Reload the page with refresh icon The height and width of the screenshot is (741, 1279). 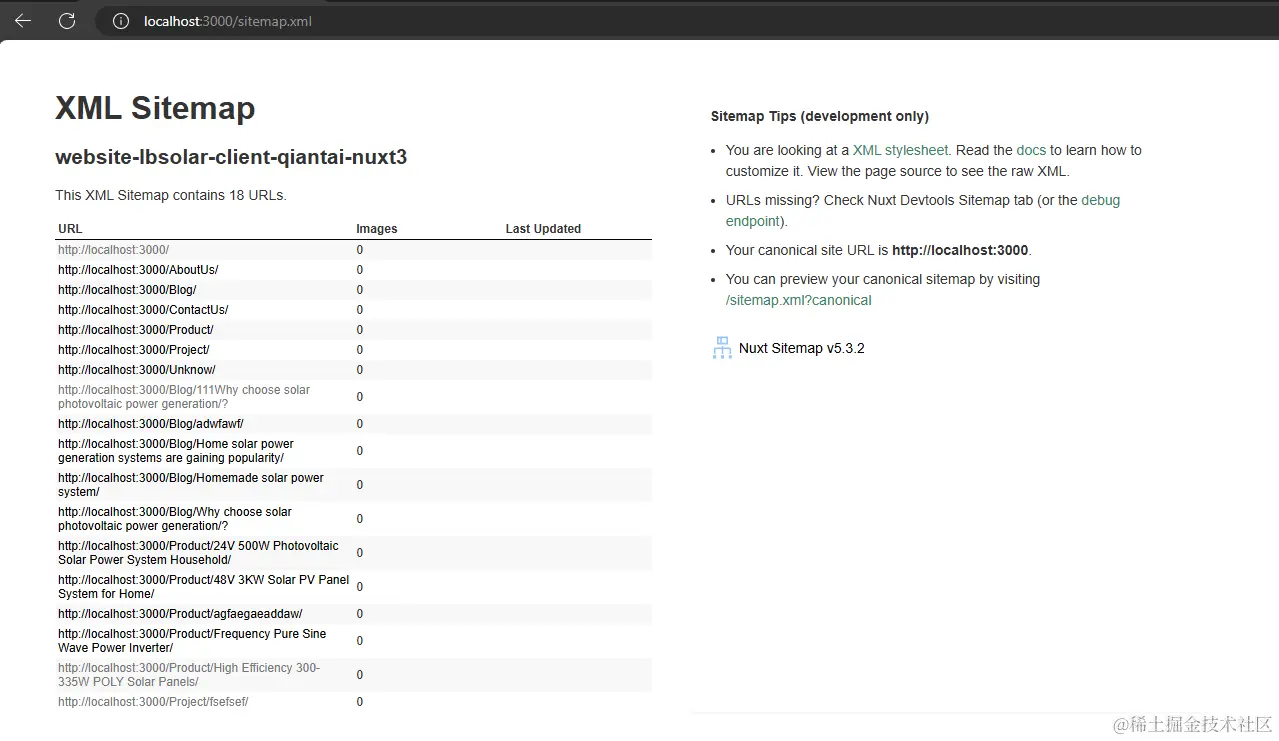coord(67,21)
